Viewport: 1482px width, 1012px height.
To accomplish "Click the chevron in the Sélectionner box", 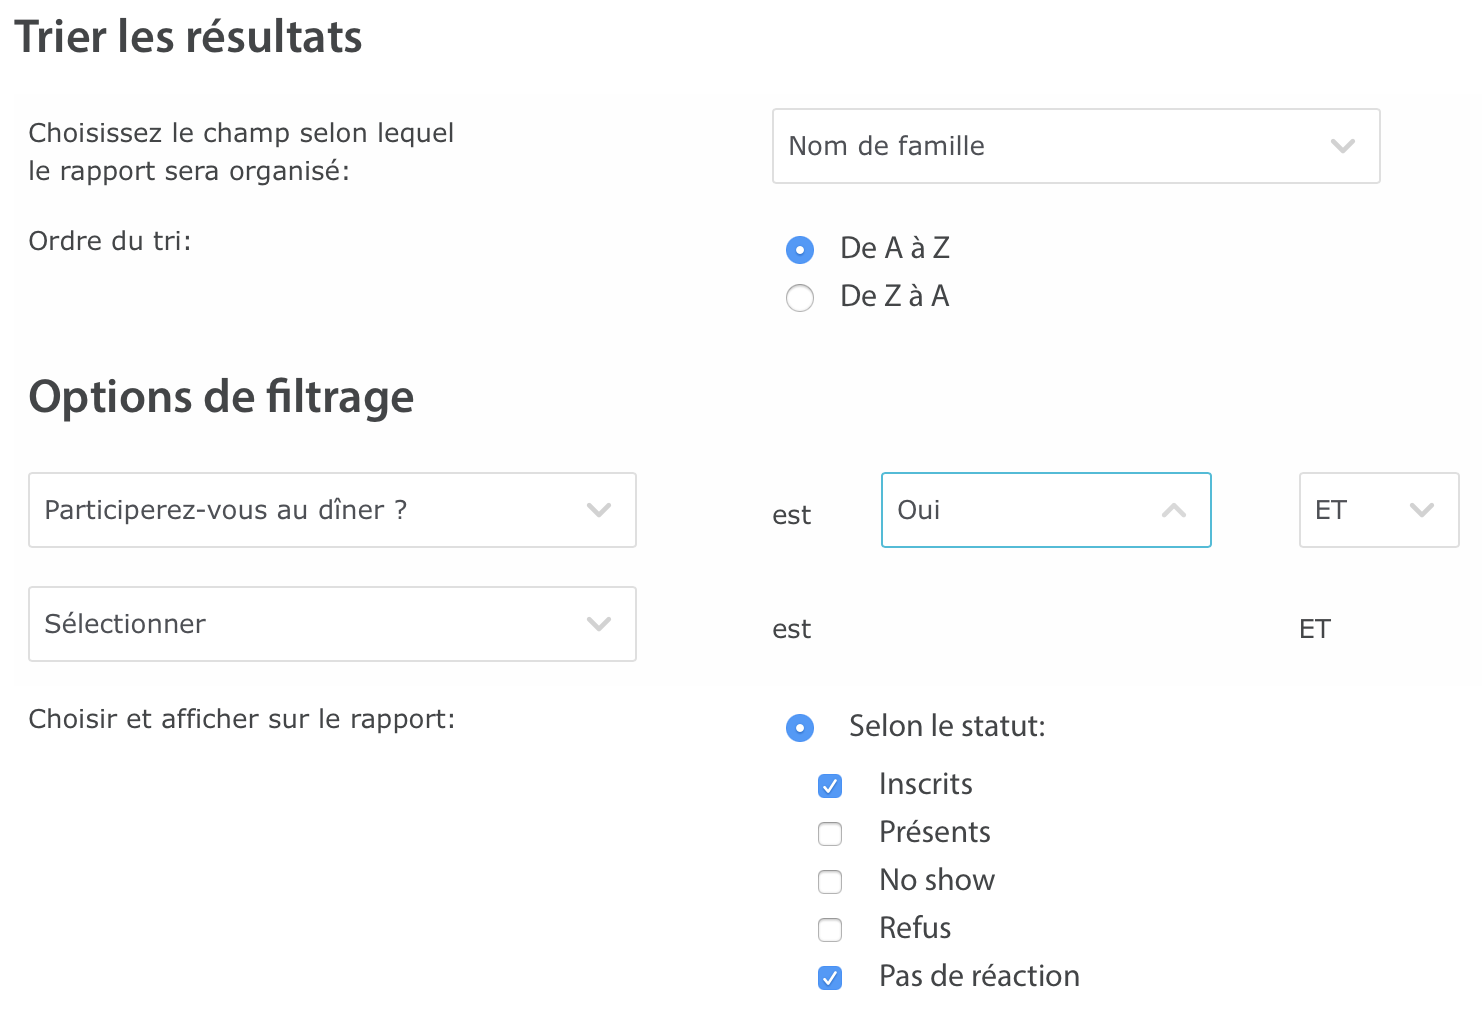I will pos(599,624).
